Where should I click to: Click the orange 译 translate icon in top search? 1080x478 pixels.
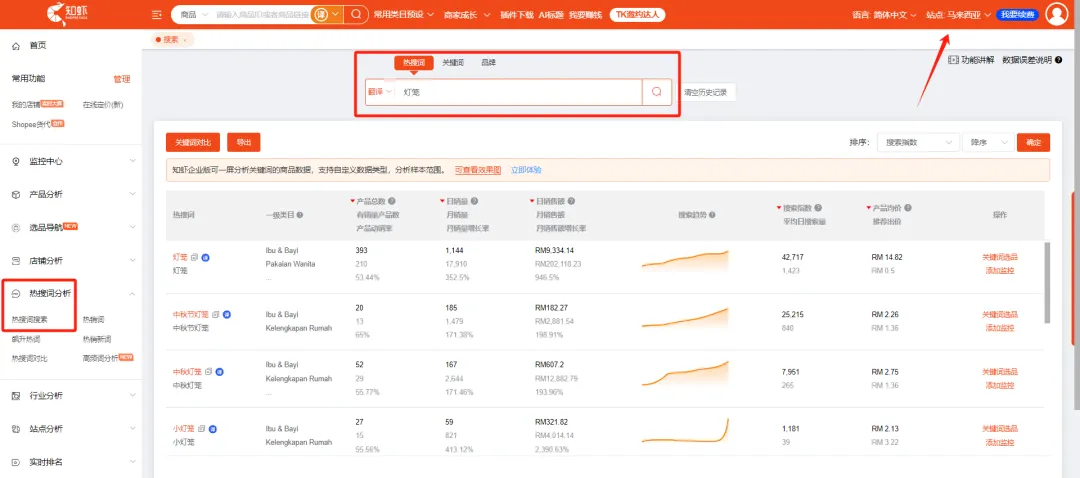tap(320, 14)
